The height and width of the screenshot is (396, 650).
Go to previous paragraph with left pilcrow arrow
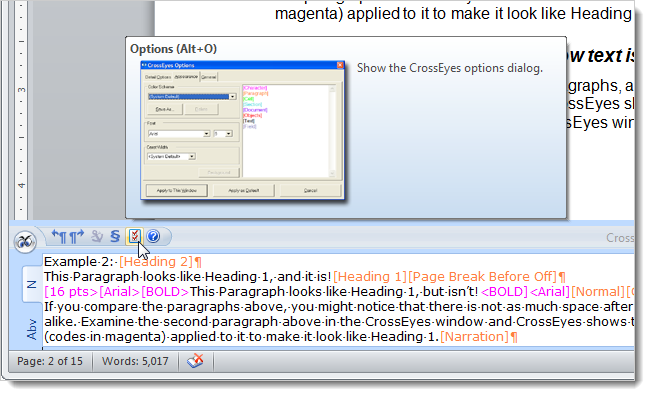[59, 236]
